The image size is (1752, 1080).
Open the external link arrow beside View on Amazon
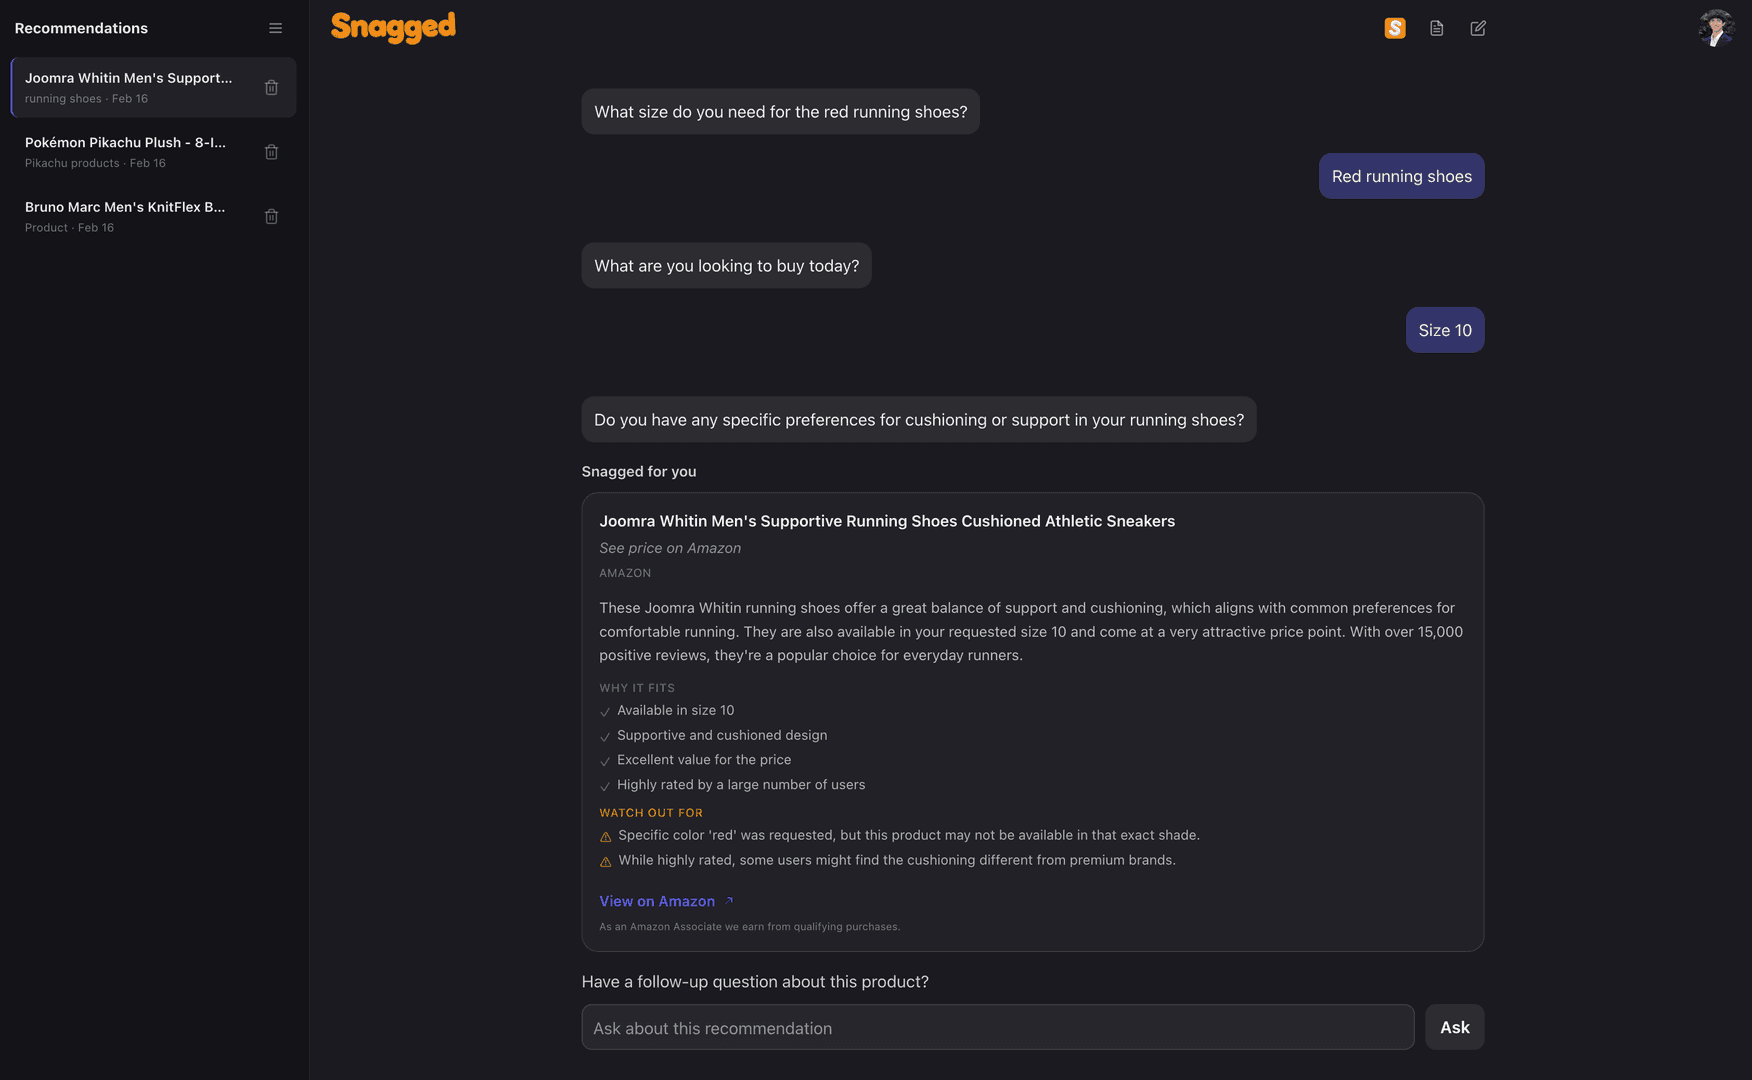(729, 899)
